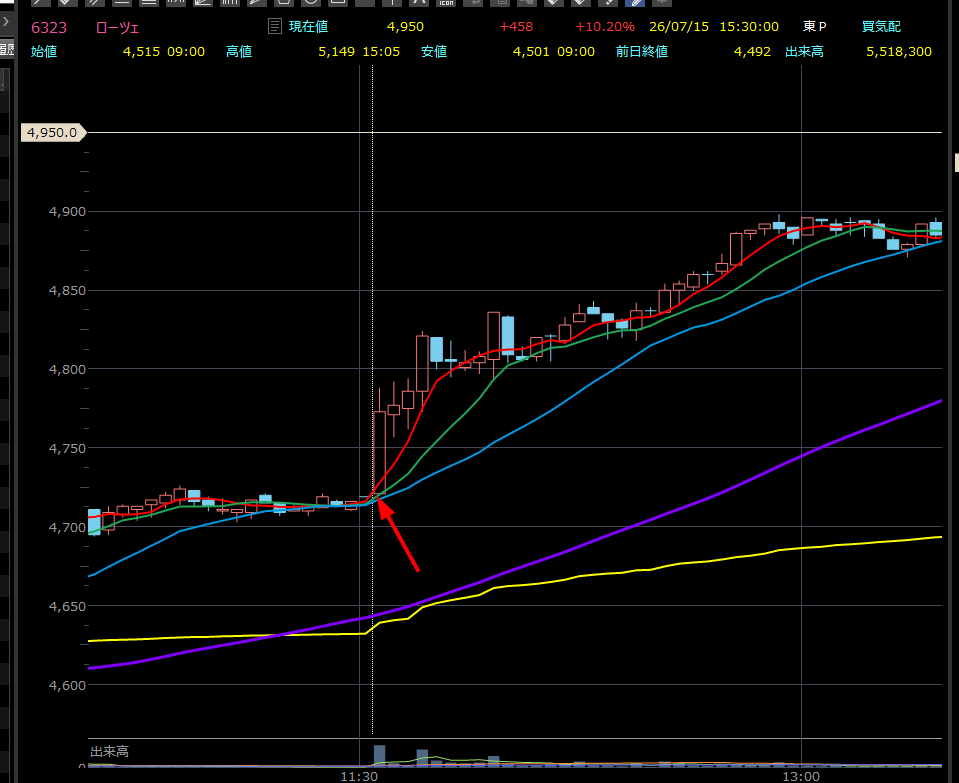Image resolution: width=959 pixels, height=783 pixels.
Task: Click stock code 6323
Action: [49, 28]
